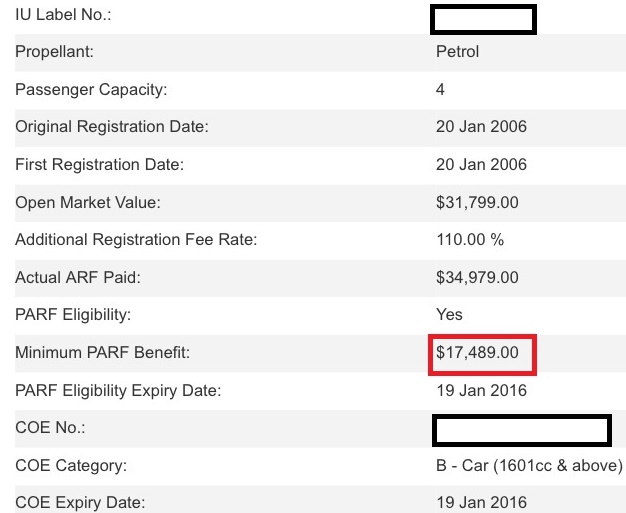This screenshot has height=513, width=626.
Task: Click the Passenger Capacity value 4
Action: pyautogui.click(x=440, y=89)
